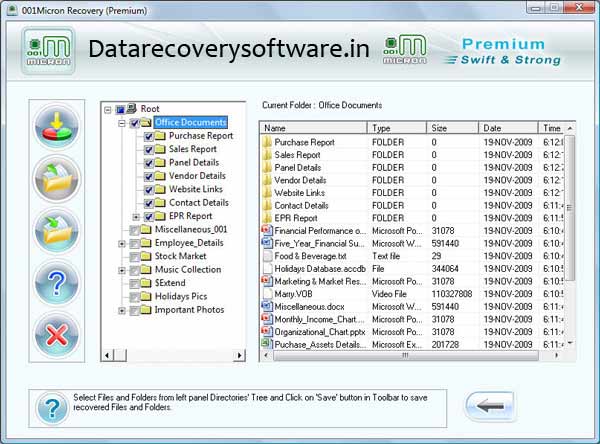Click the red X exit toolbar icon
Viewport: 600px width, 444px height.
[57, 336]
